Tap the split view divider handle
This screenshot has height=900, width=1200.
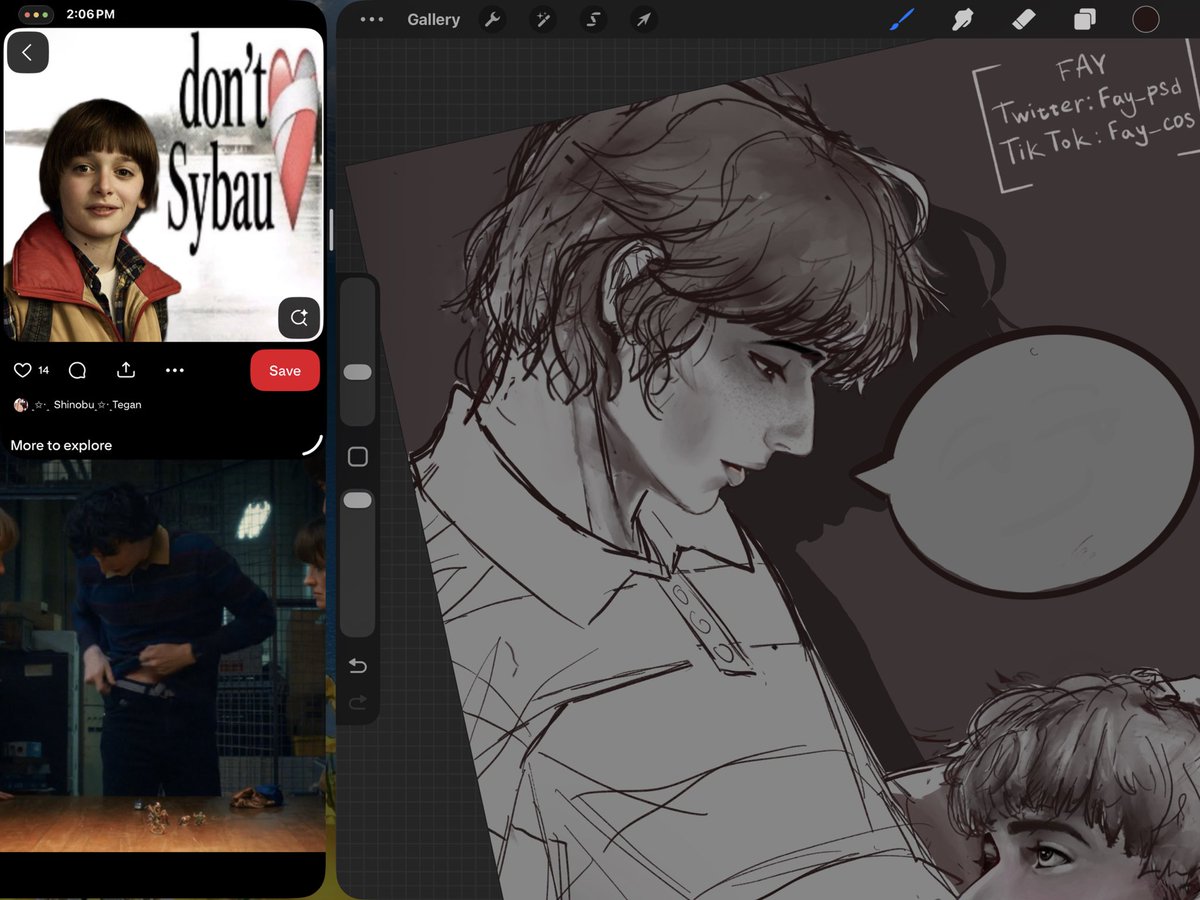(x=331, y=229)
